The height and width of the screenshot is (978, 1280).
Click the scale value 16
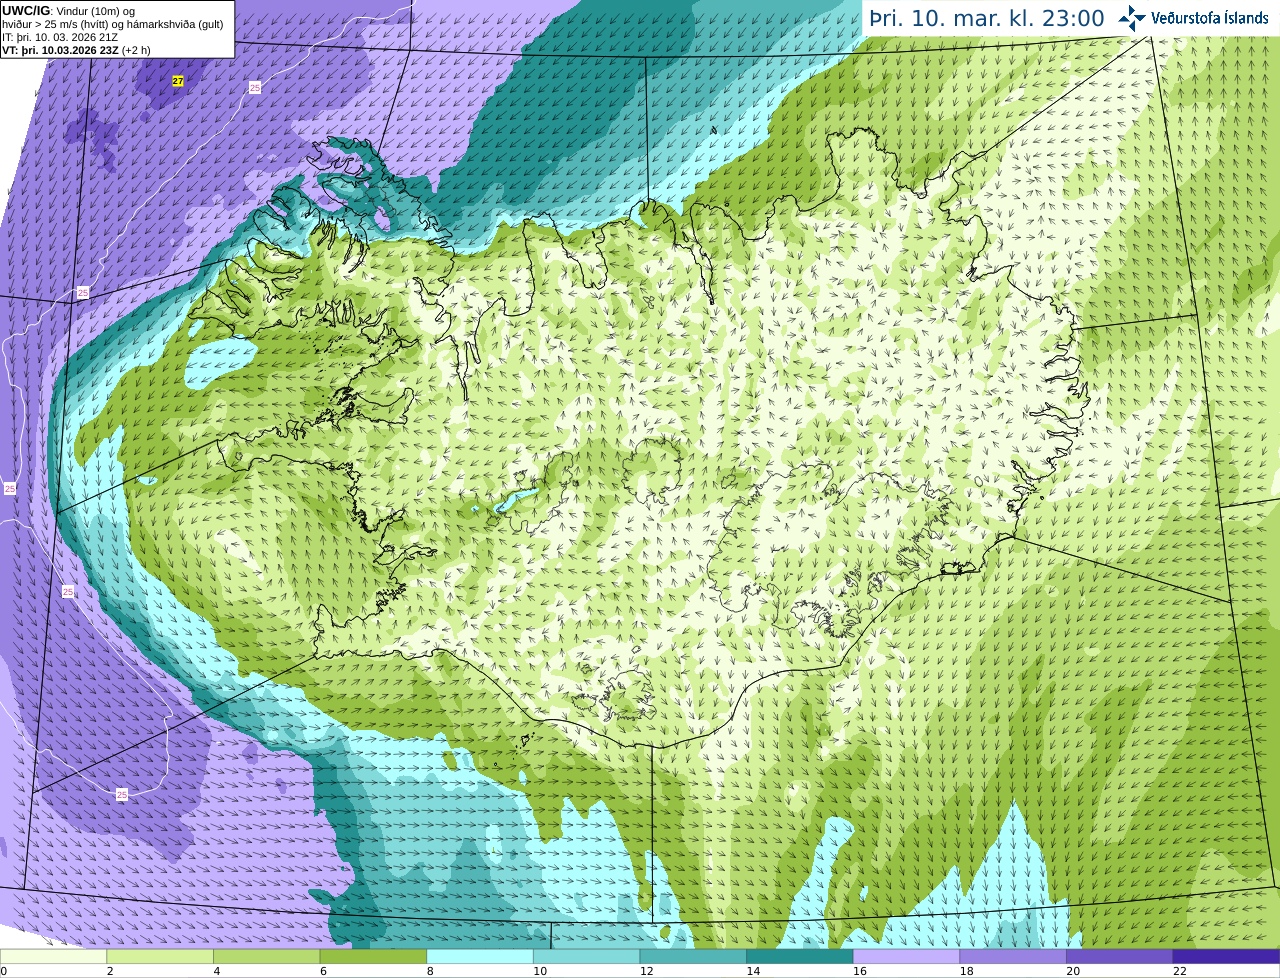pyautogui.click(x=859, y=971)
